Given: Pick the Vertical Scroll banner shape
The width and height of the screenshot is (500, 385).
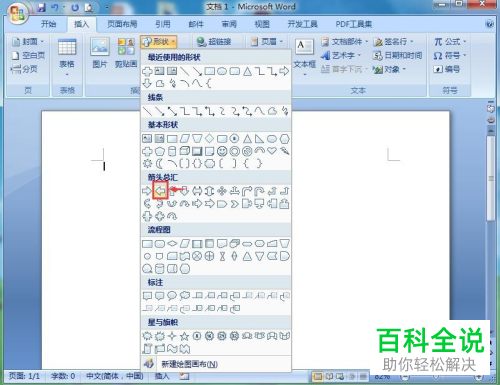Looking at the screenshot, I should 147,349.
